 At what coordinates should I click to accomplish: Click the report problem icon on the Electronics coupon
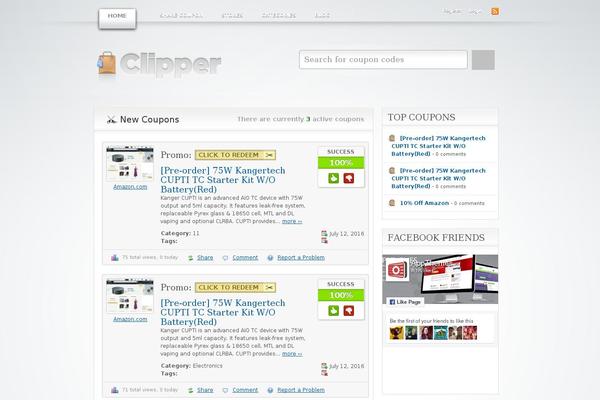click(x=270, y=390)
